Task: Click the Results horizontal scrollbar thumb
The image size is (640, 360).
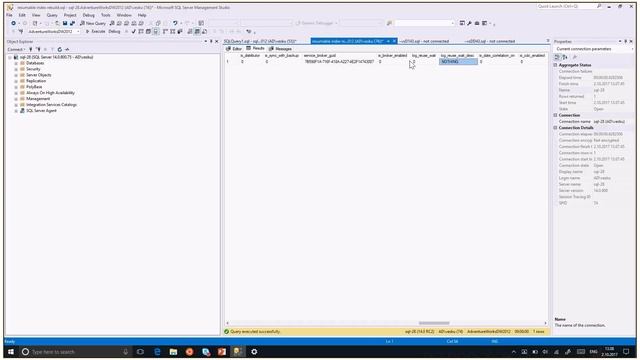Action: point(434,323)
